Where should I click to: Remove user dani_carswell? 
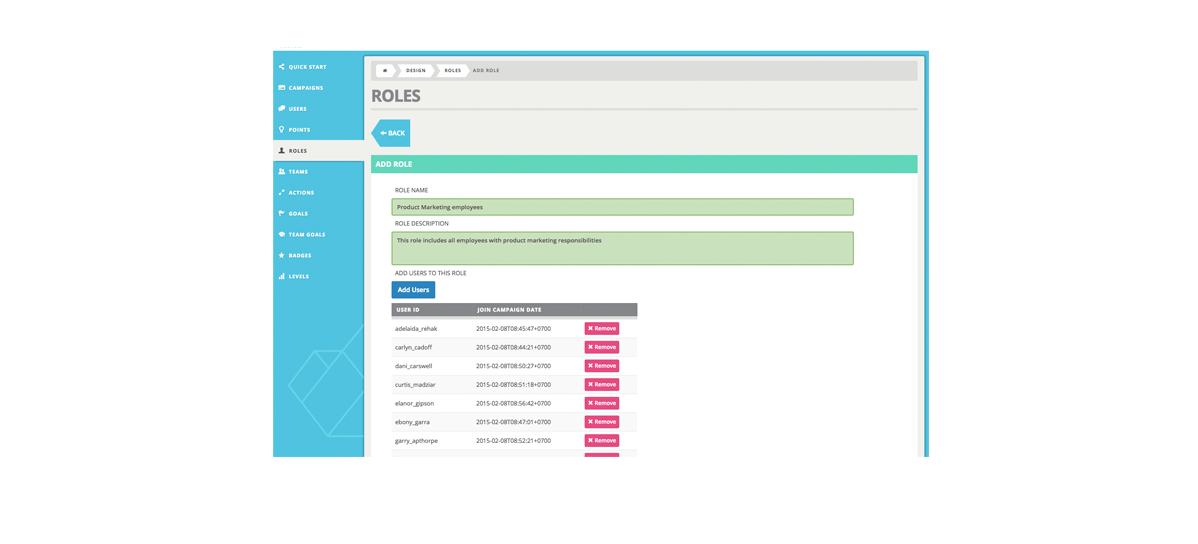[x=602, y=366]
